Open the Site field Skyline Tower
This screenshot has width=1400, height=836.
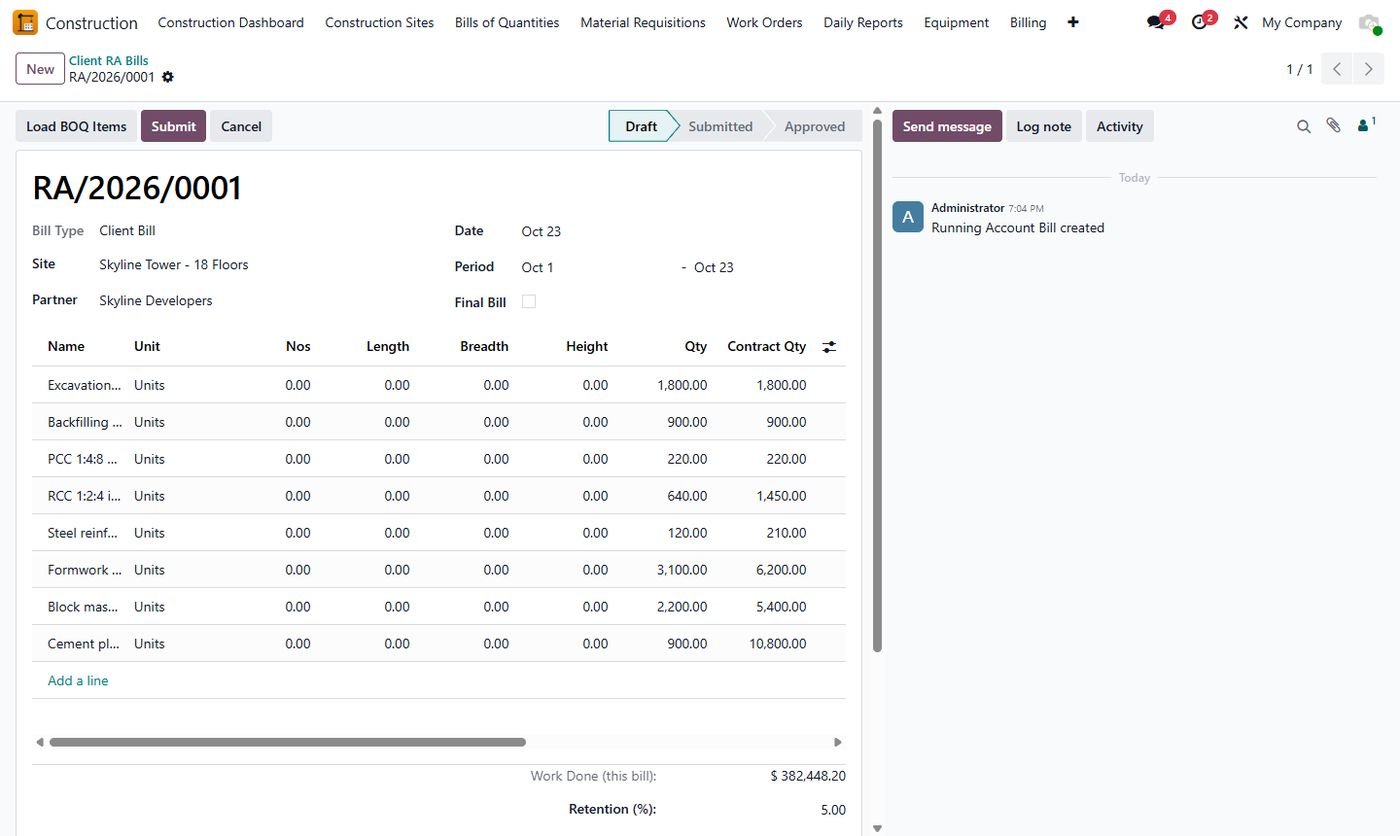[x=173, y=265]
